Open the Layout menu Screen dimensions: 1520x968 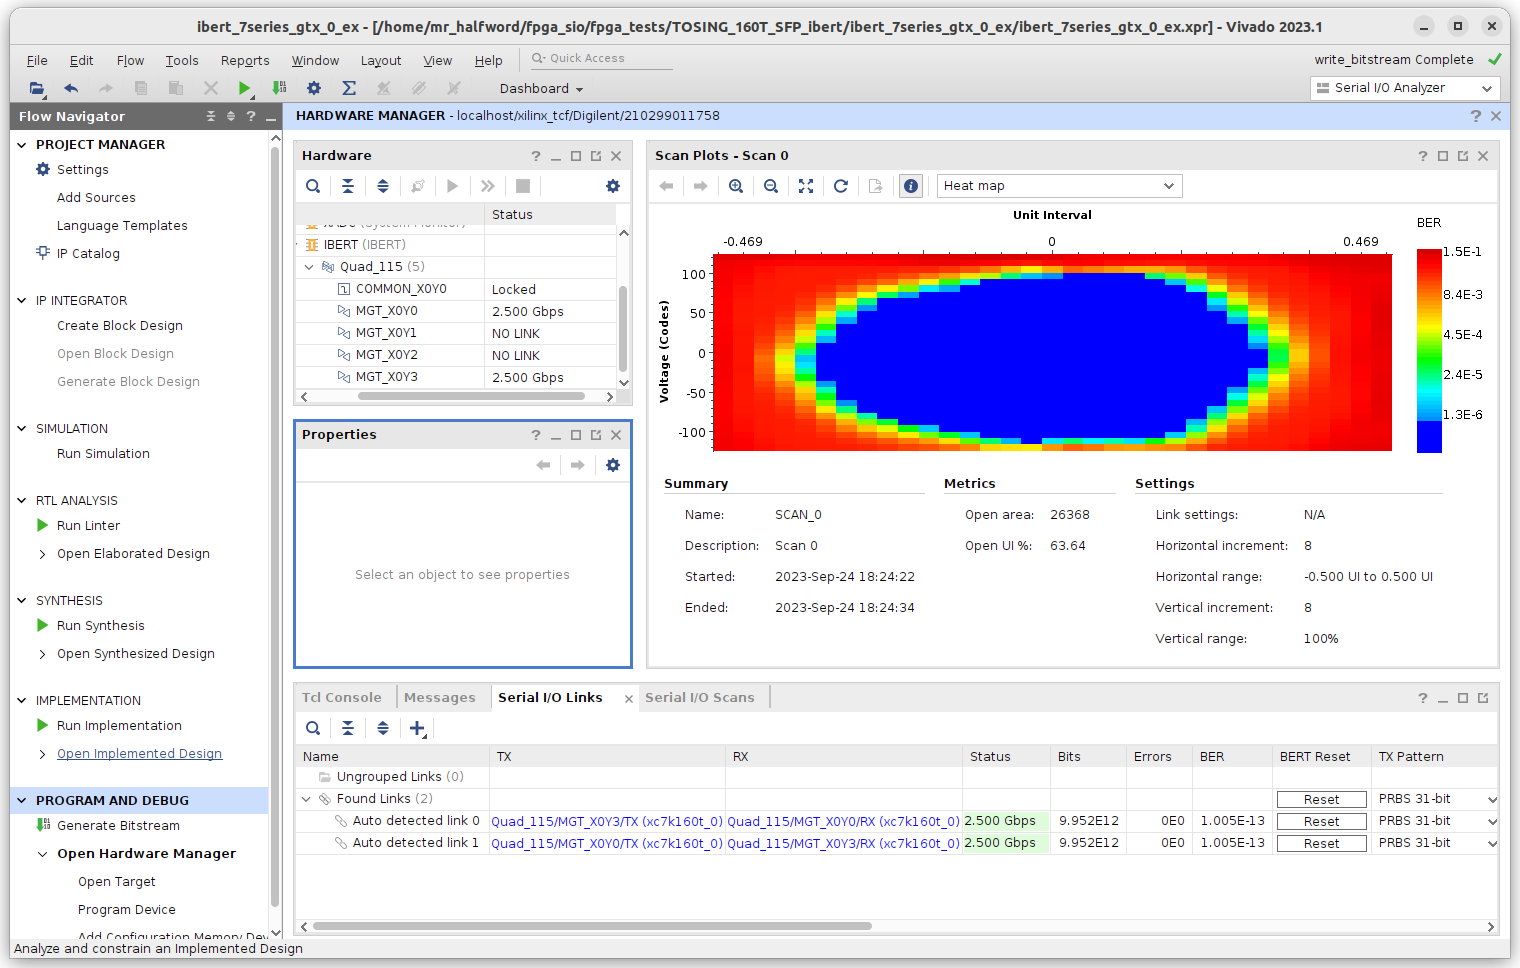pyautogui.click(x=381, y=61)
